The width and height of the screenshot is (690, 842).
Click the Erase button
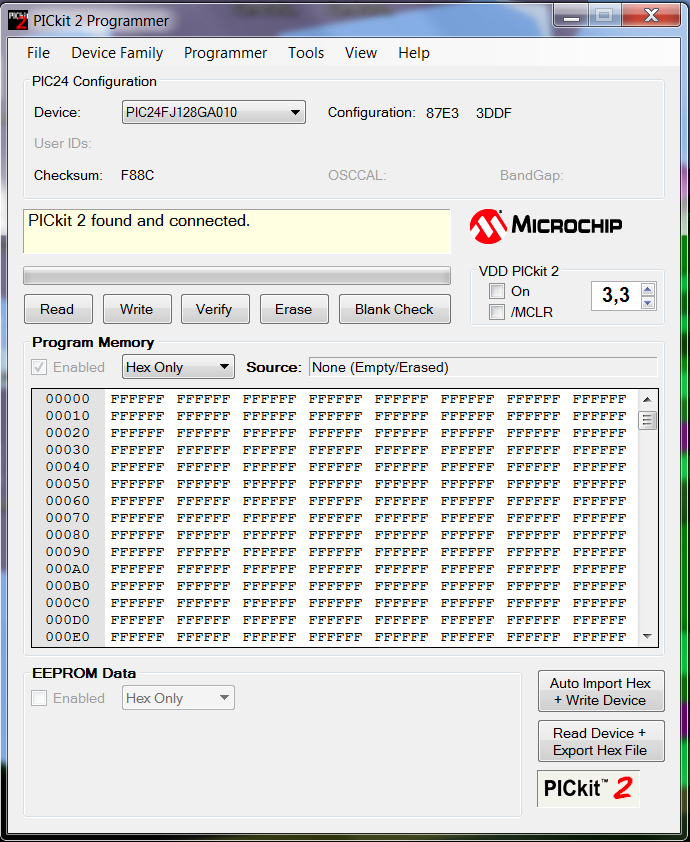[x=294, y=309]
